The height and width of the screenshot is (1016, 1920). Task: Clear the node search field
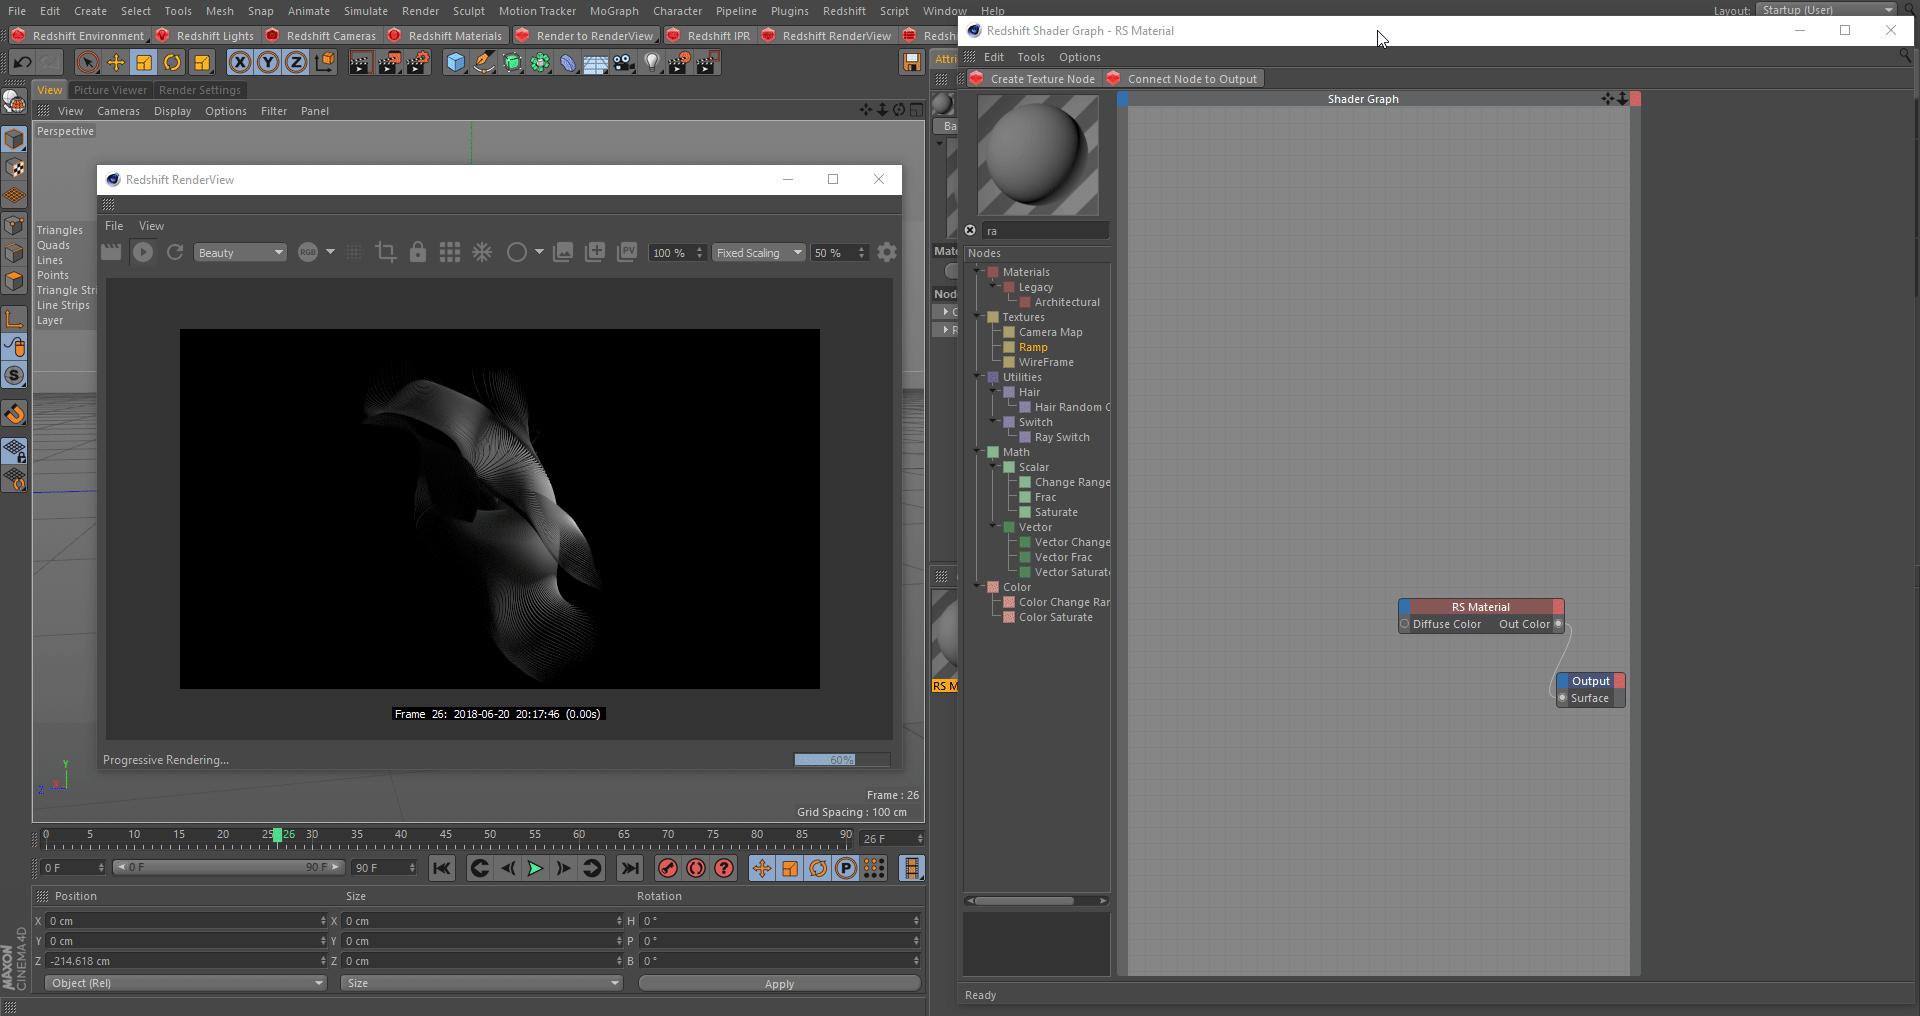point(970,231)
